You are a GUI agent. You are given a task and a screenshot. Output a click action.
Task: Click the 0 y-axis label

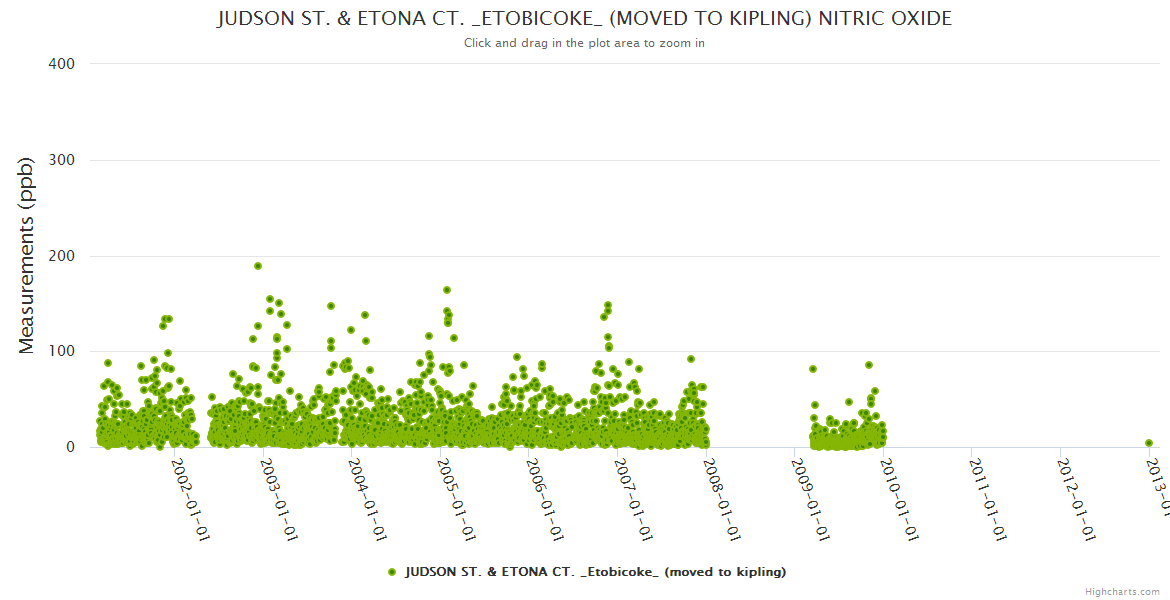[70, 447]
